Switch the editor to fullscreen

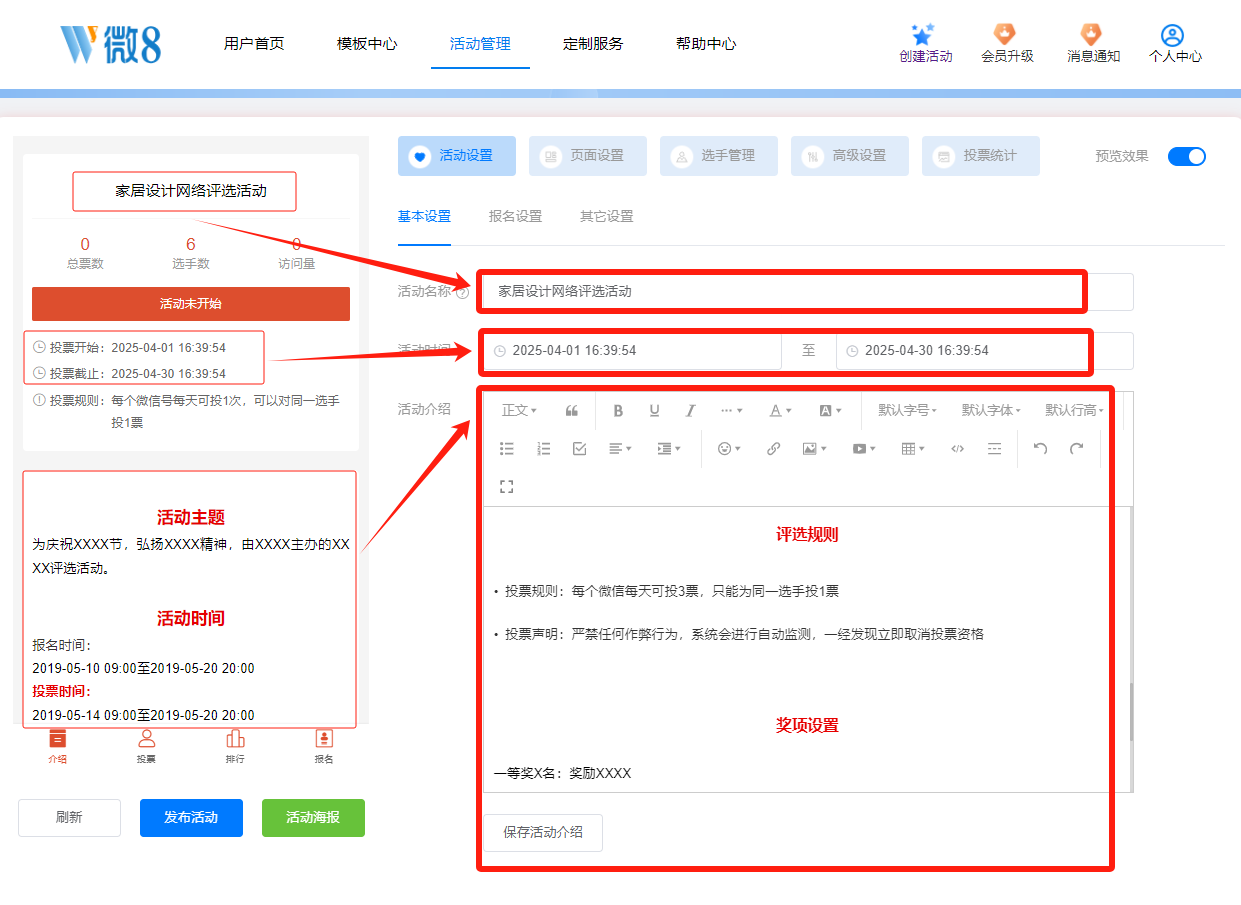(507, 487)
